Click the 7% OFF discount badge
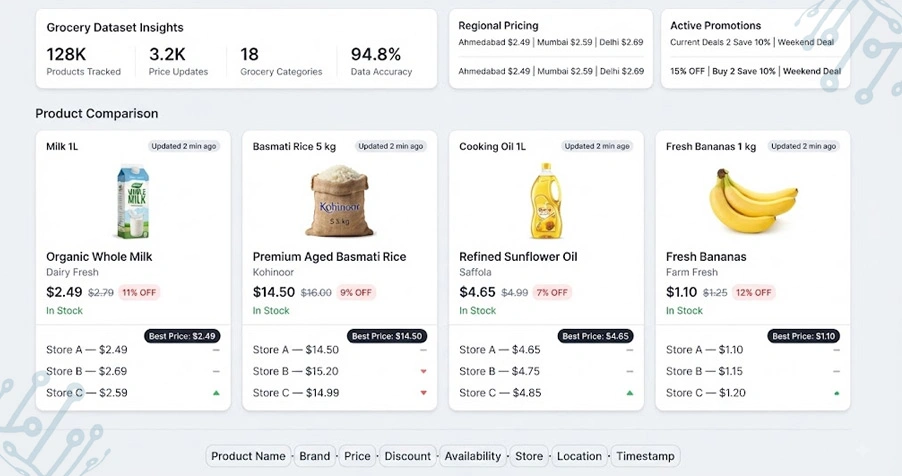 coord(552,292)
